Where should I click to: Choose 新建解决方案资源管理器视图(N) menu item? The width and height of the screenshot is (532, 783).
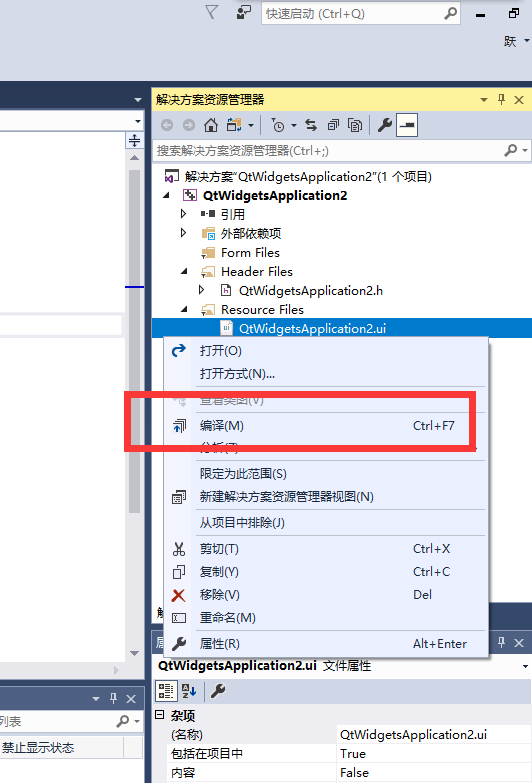click(x=326, y=496)
